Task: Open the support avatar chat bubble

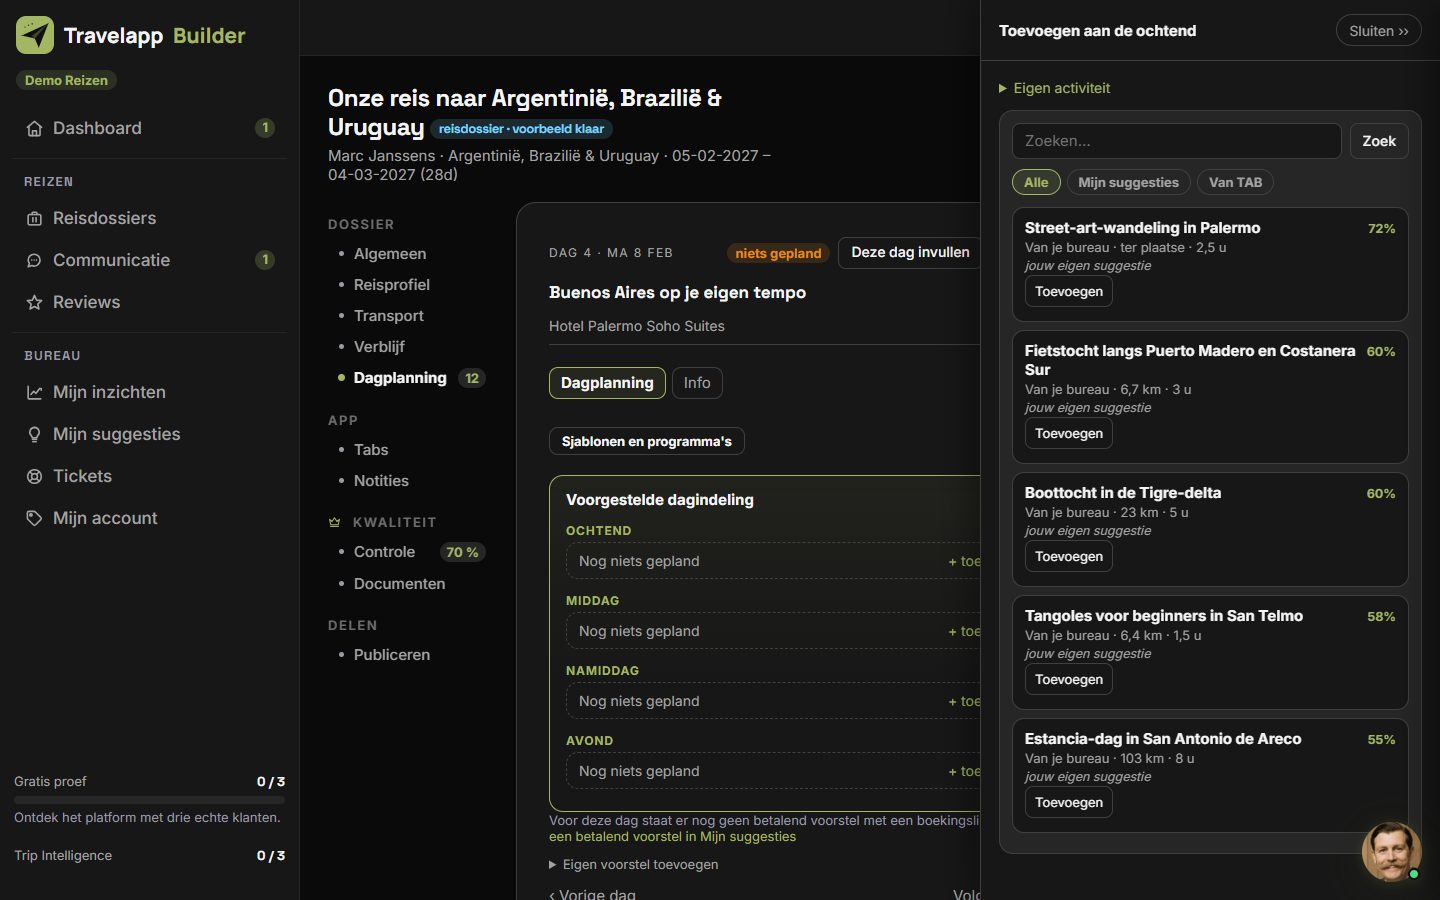Action: coord(1391,851)
